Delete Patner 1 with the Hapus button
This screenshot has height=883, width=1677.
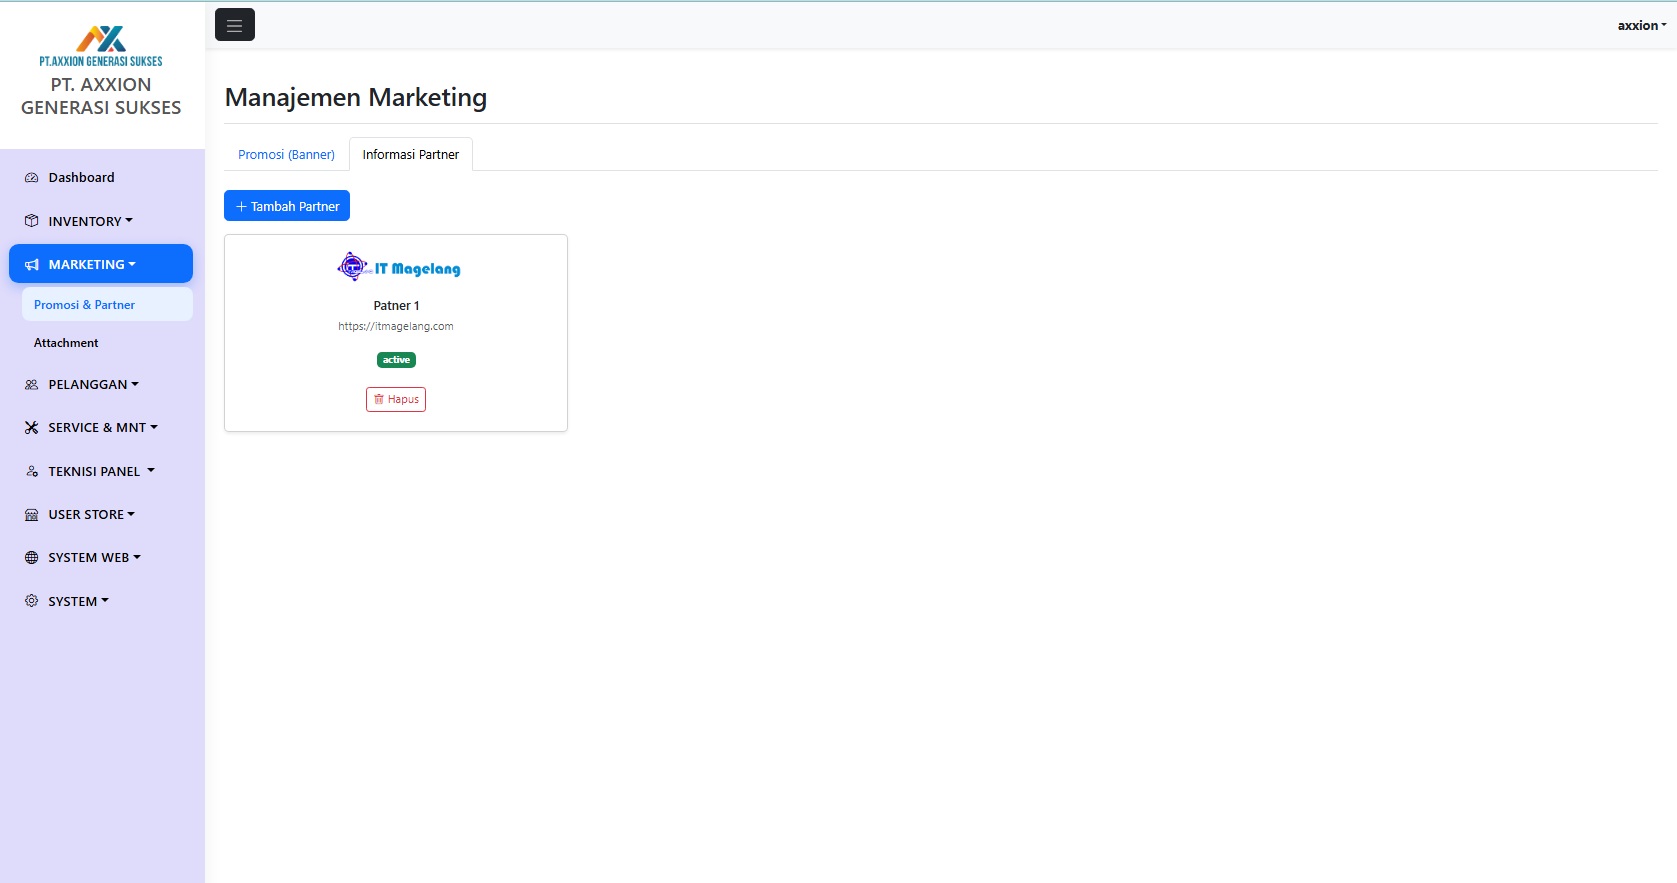coord(396,399)
